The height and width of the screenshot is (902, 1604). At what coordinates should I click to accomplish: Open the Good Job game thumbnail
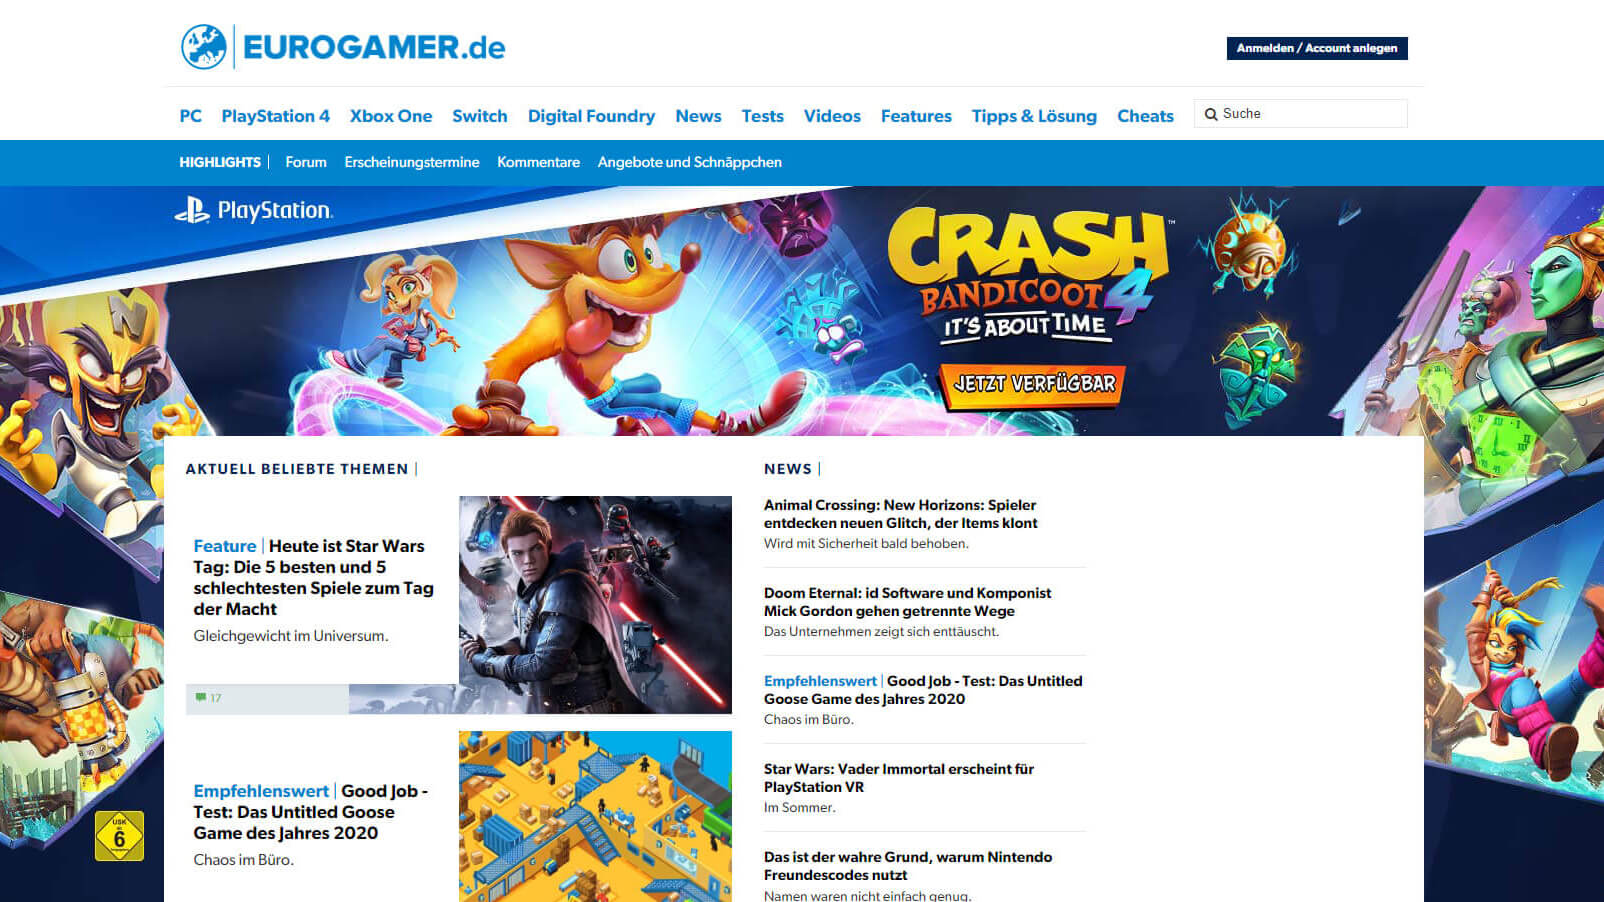click(x=595, y=816)
